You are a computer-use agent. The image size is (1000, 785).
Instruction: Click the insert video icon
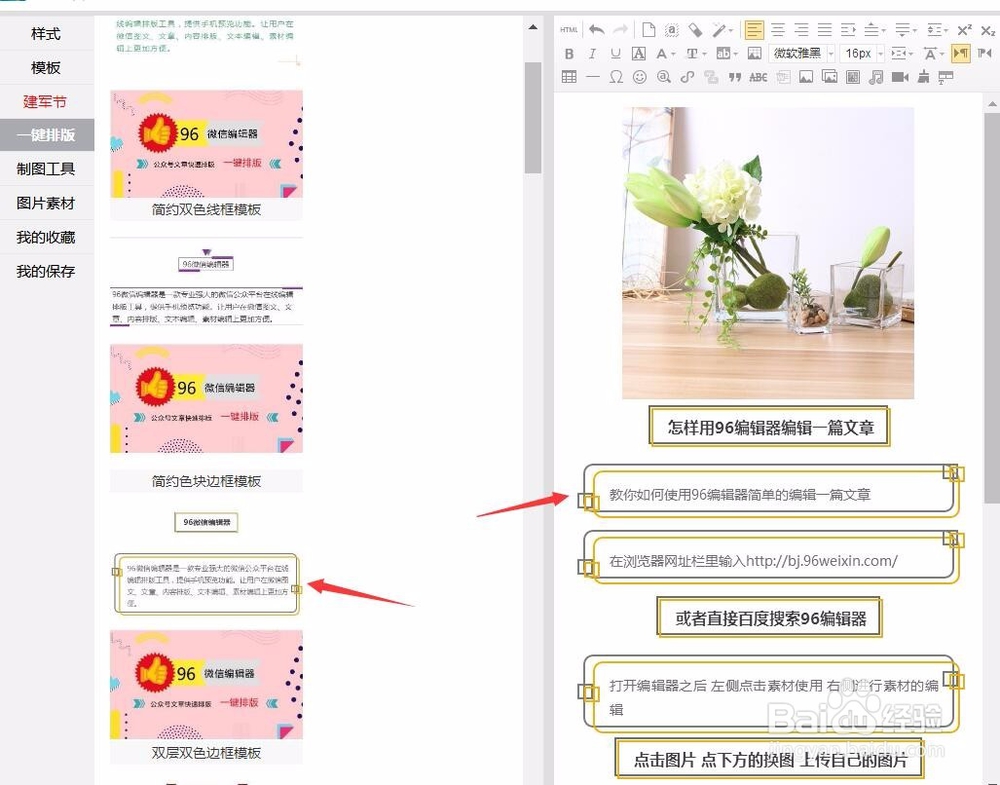point(898,77)
